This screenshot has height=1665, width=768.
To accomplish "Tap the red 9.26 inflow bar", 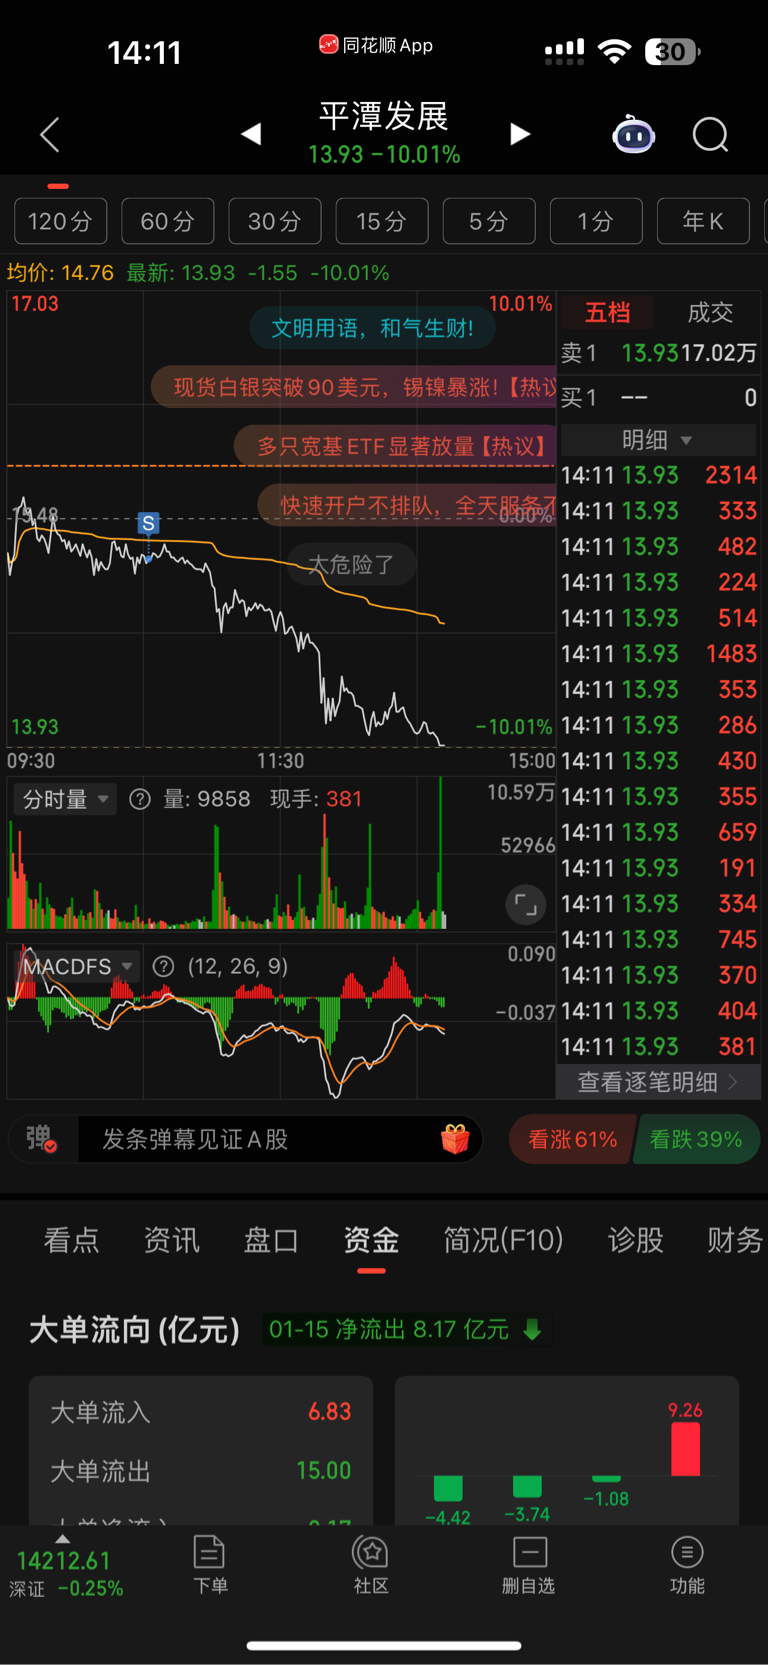I will coord(685,1449).
